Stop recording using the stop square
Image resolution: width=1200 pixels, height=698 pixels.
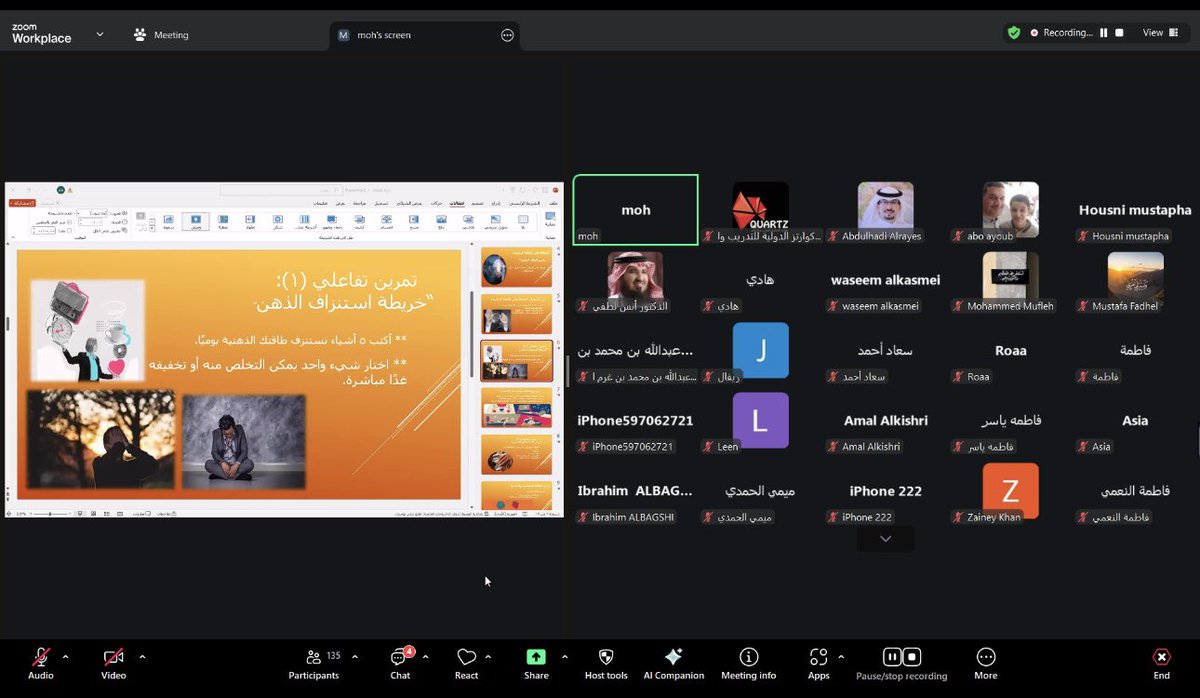[1118, 32]
